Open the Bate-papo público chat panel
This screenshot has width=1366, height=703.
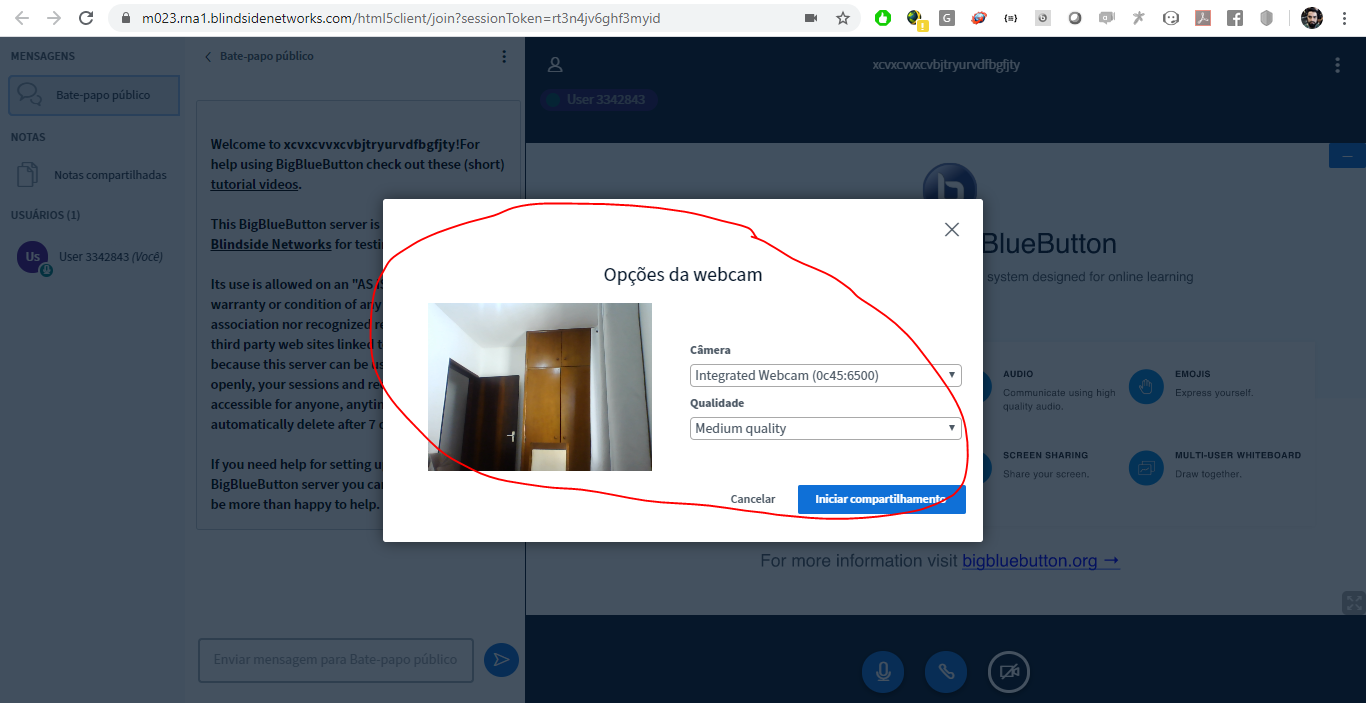93,95
